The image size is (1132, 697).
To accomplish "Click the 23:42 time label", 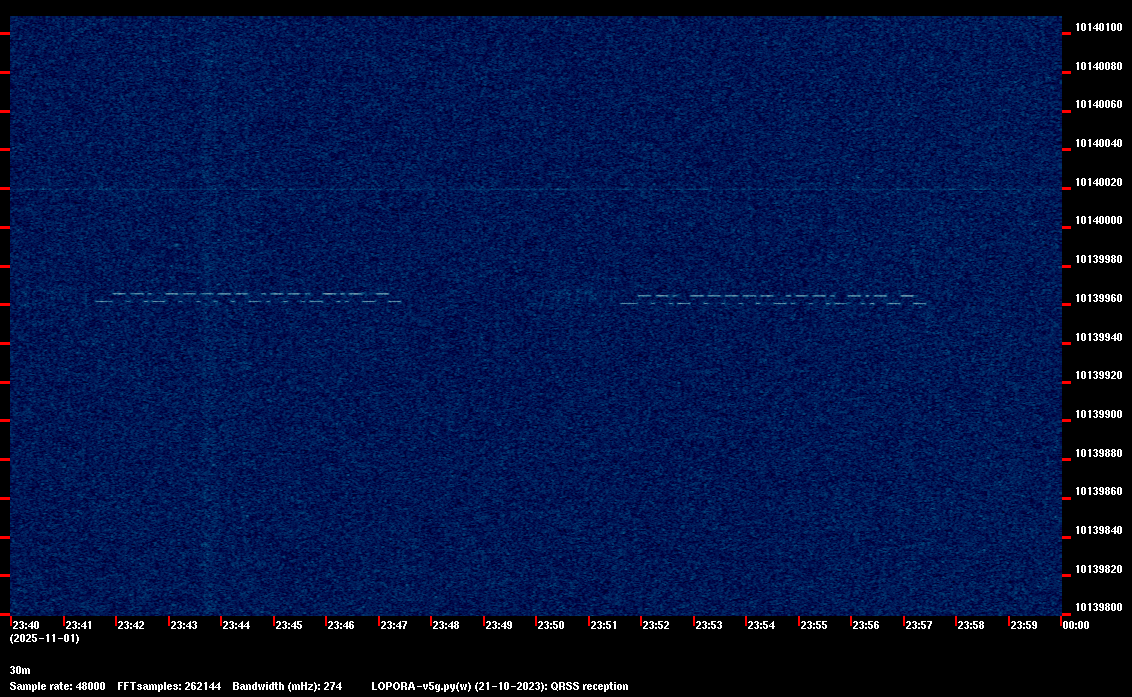I will point(131,625).
